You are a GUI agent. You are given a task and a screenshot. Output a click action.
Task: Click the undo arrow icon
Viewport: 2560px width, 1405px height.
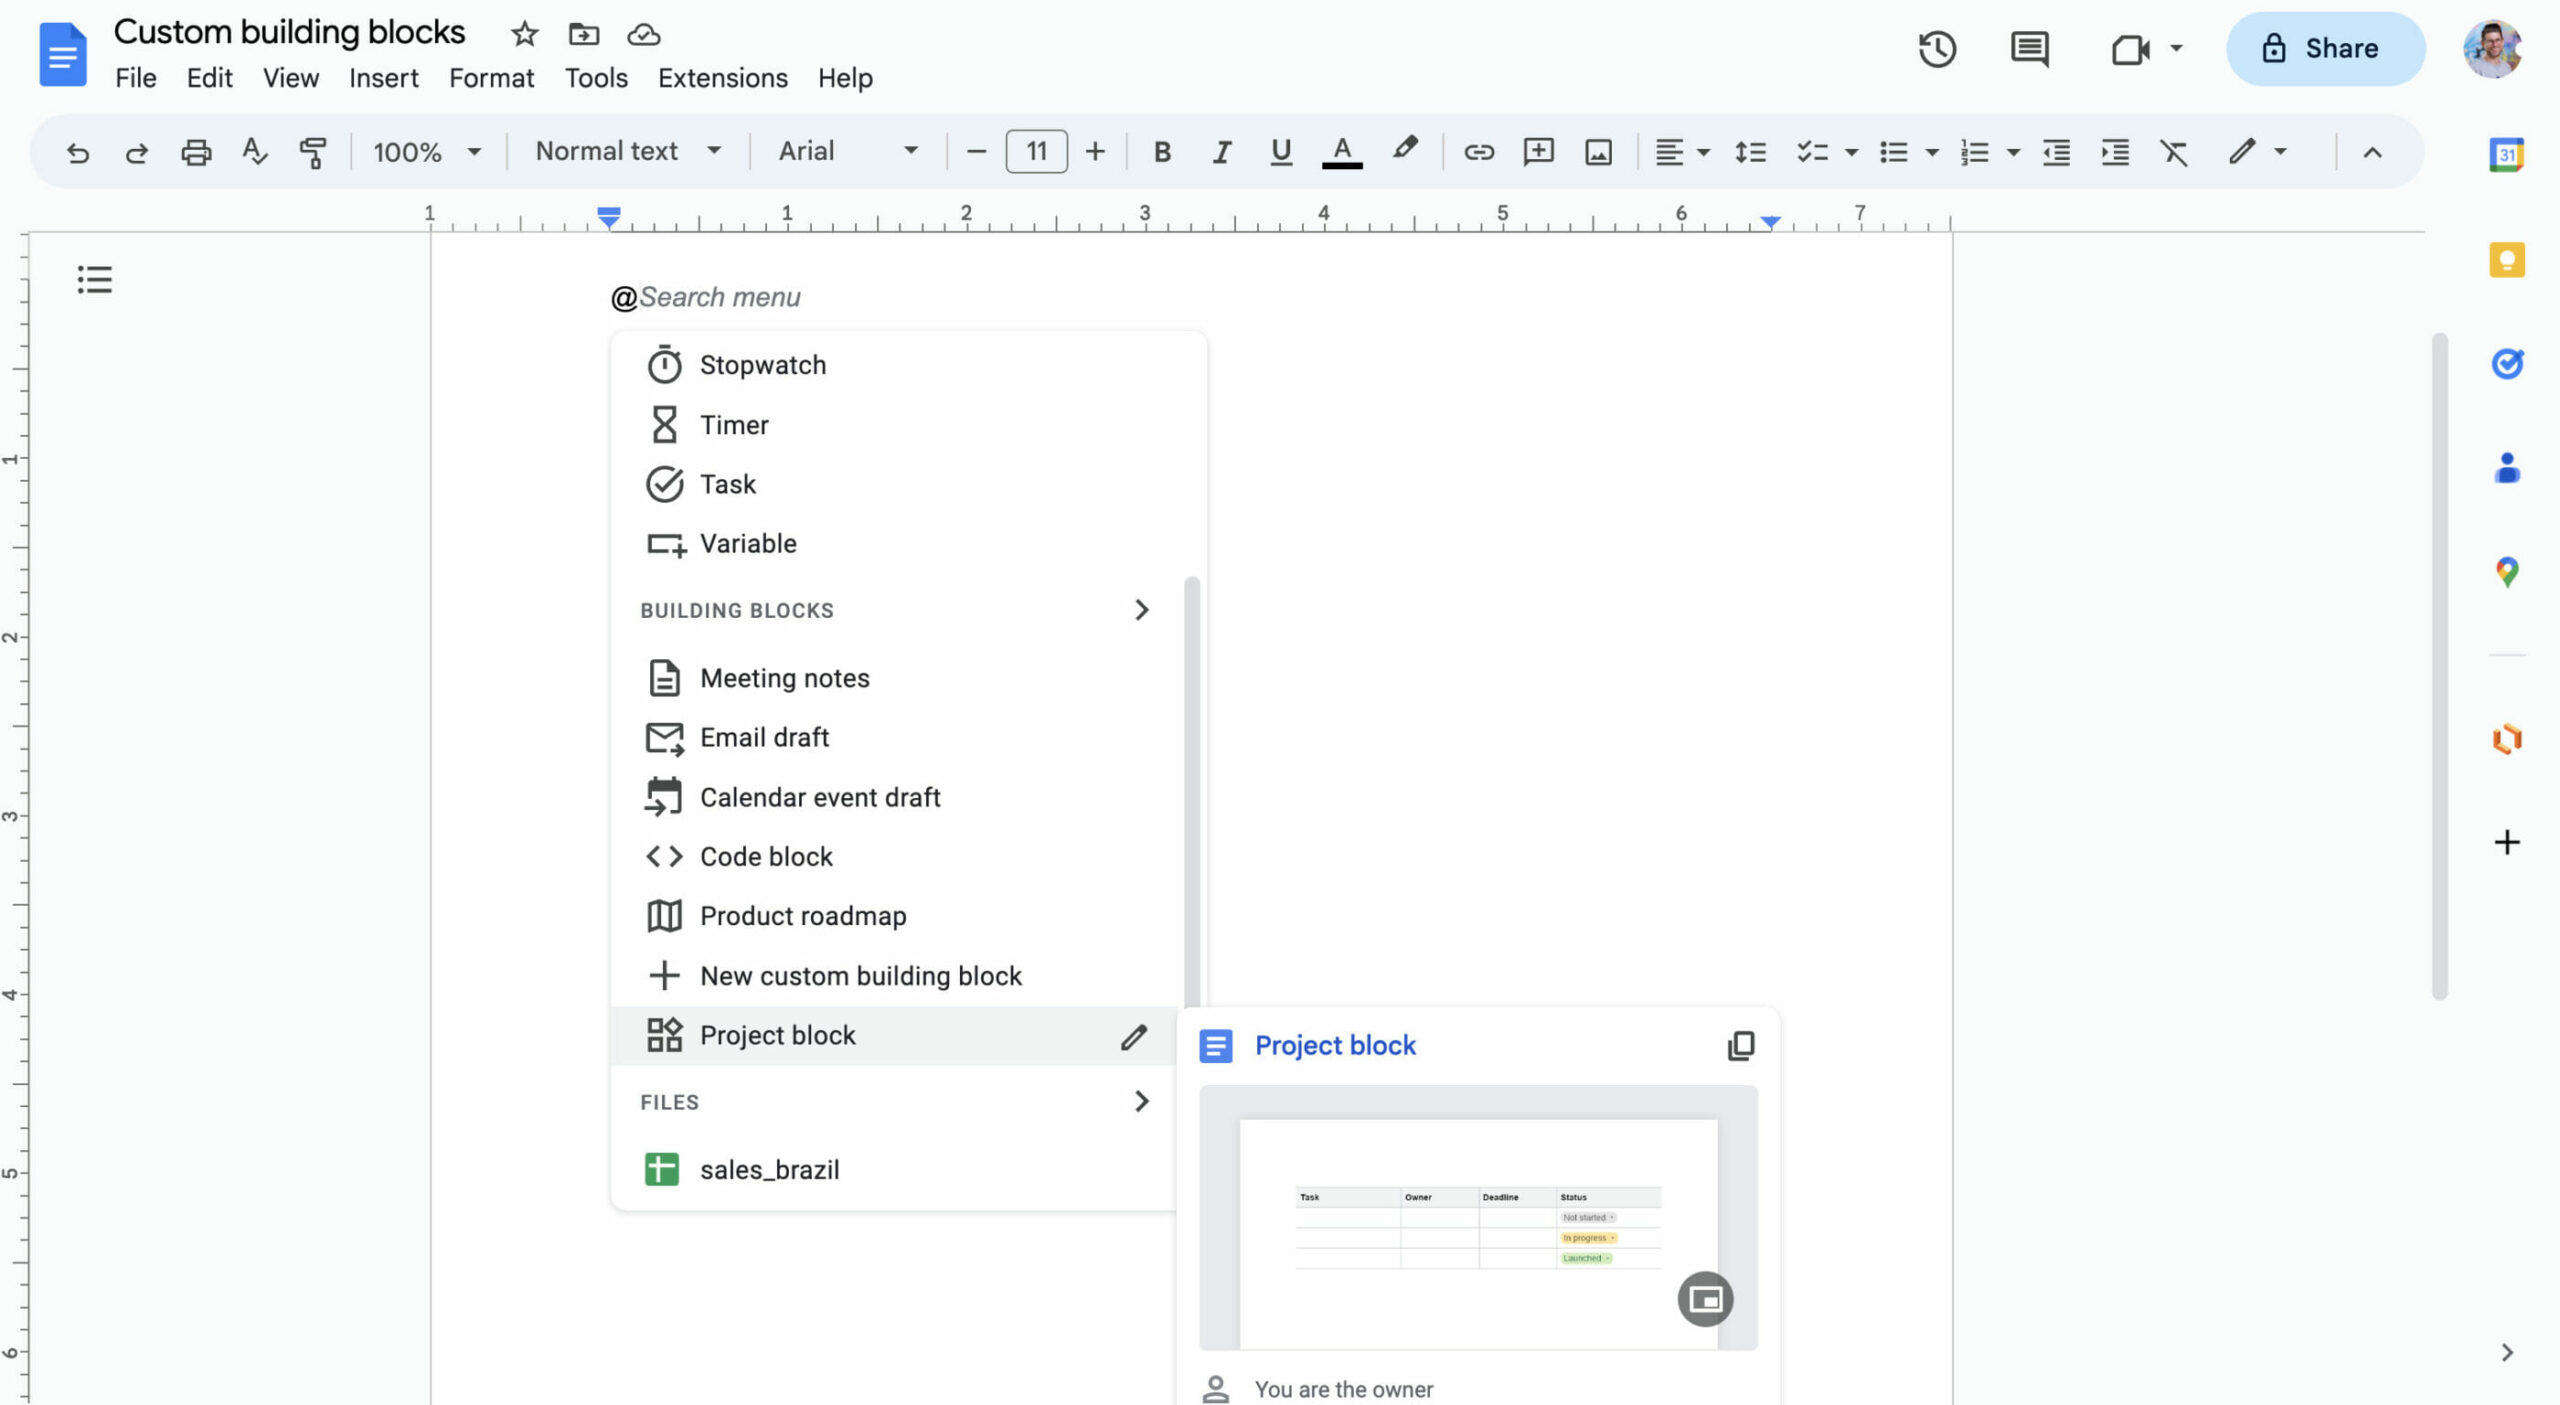pyautogui.click(x=77, y=152)
